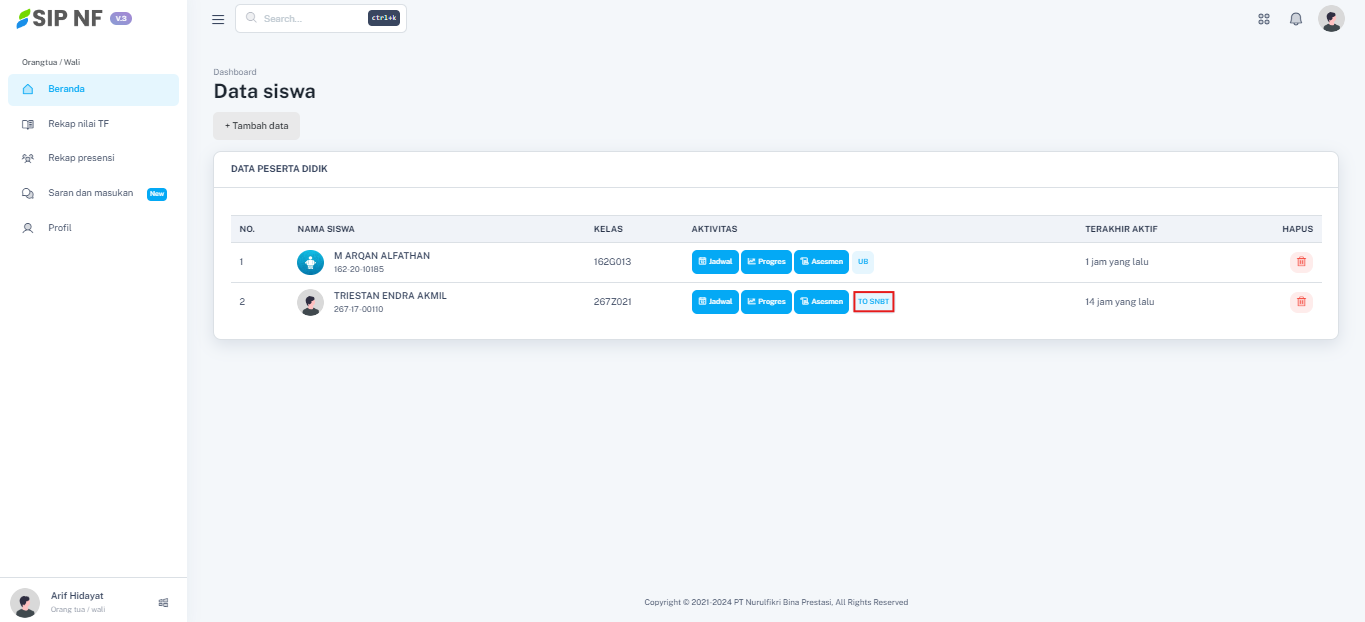Open Profil from the sidebar
Viewport: 1365px width, 622px height.
coord(93,228)
